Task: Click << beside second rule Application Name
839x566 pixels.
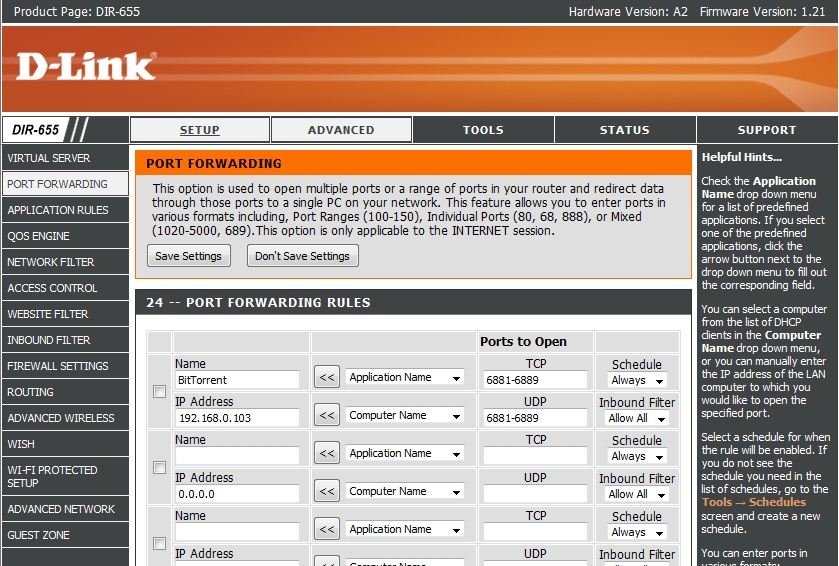Action: coord(327,453)
